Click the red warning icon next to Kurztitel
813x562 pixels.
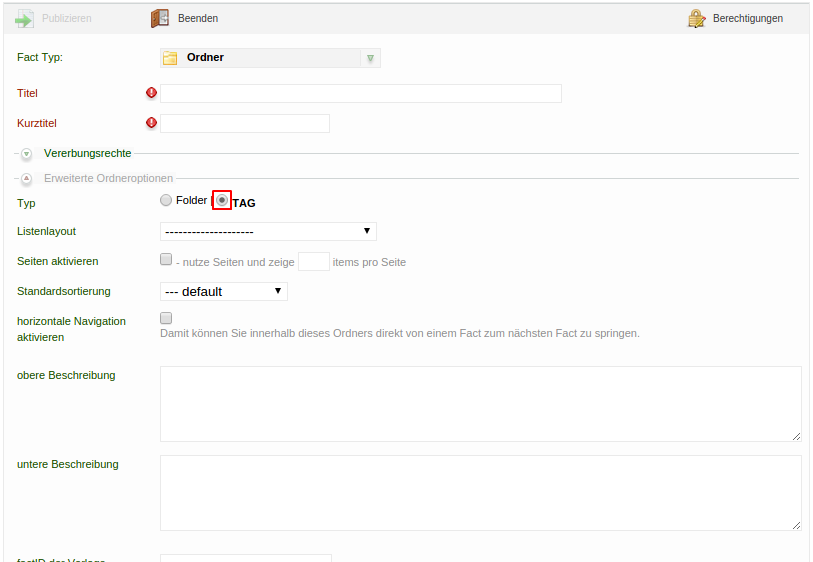152,123
